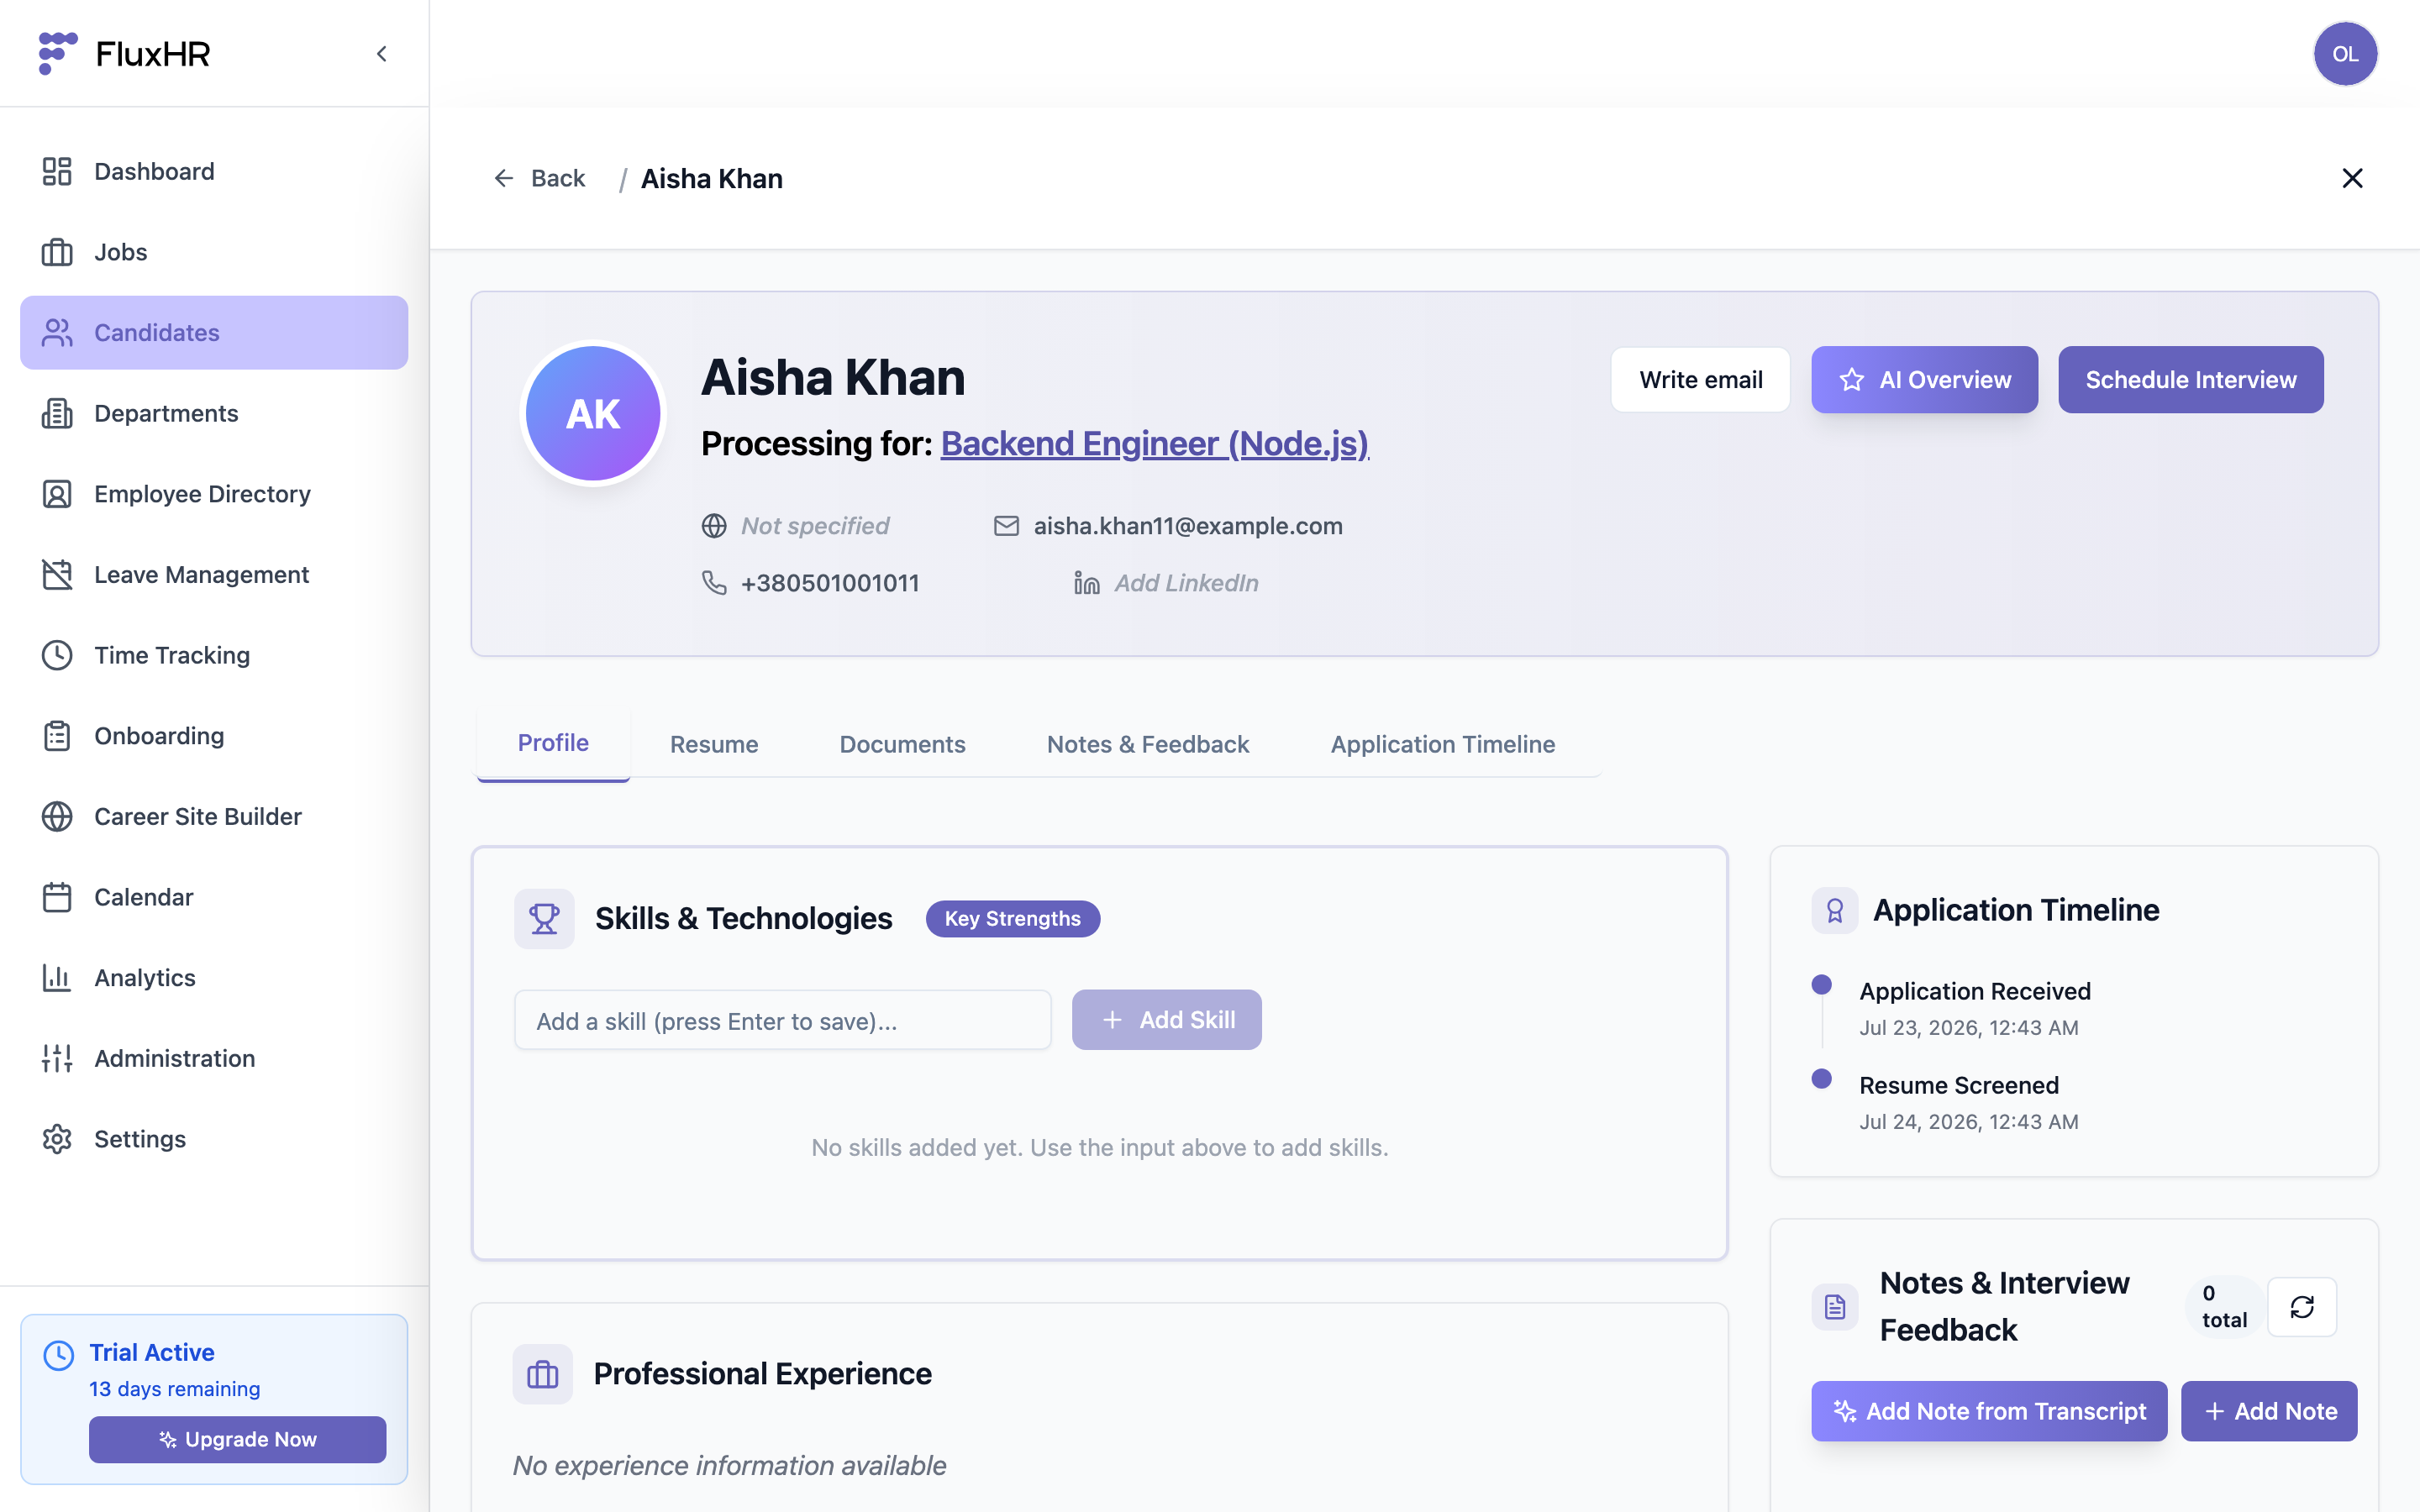Focus the Add a skill input field
The width and height of the screenshot is (2420, 1512).
tap(782, 1021)
